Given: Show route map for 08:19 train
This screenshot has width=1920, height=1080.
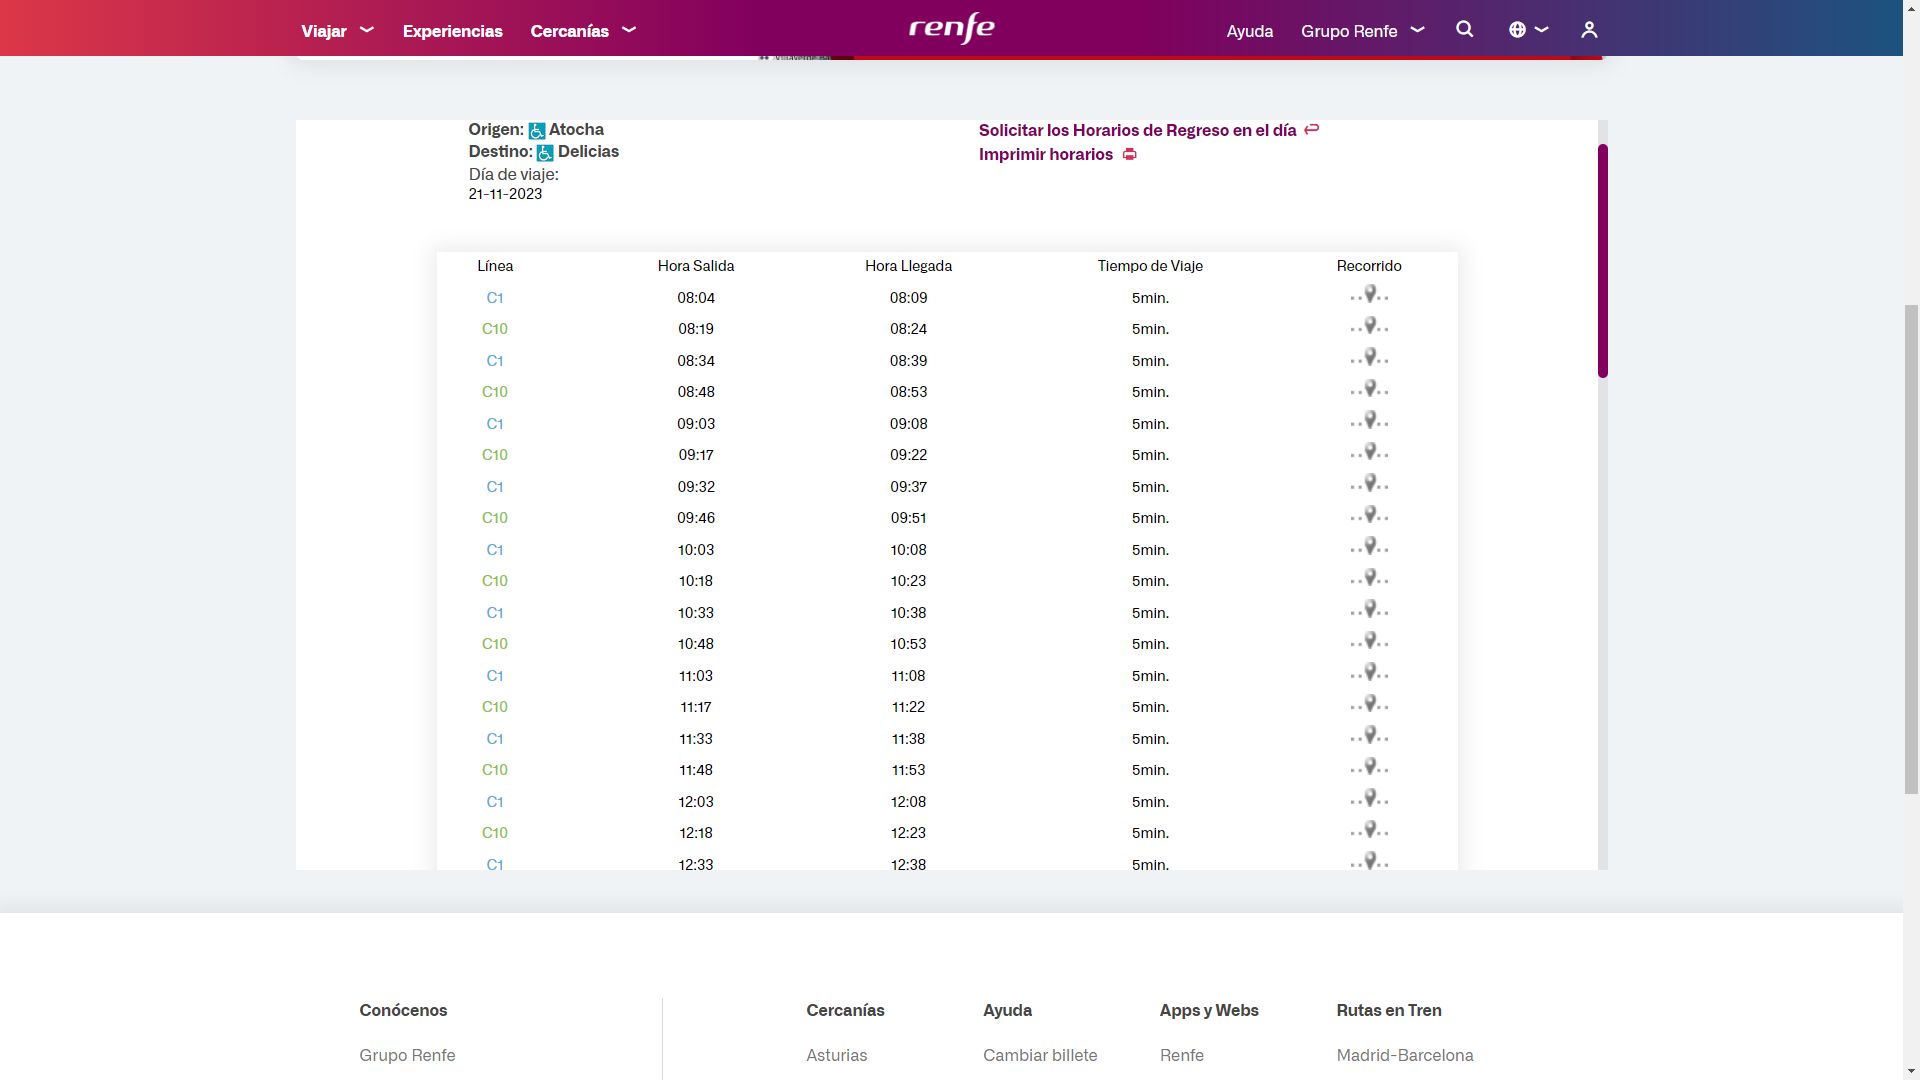Looking at the screenshot, I should [1369, 327].
